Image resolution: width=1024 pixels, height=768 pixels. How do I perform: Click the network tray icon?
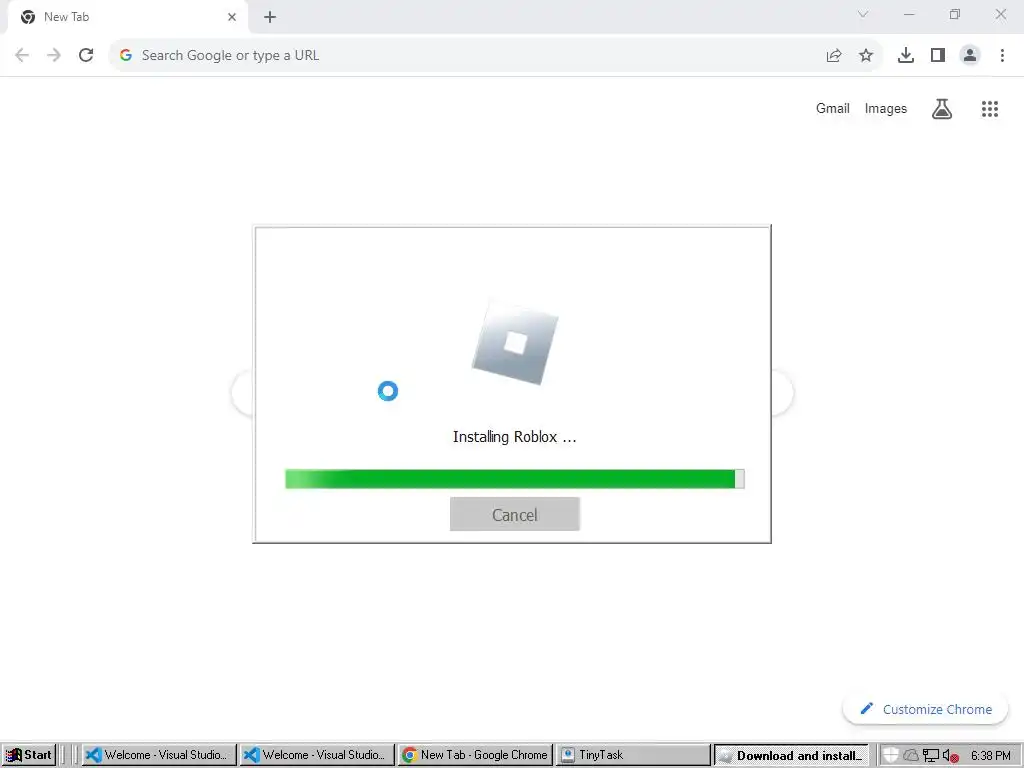click(x=931, y=756)
